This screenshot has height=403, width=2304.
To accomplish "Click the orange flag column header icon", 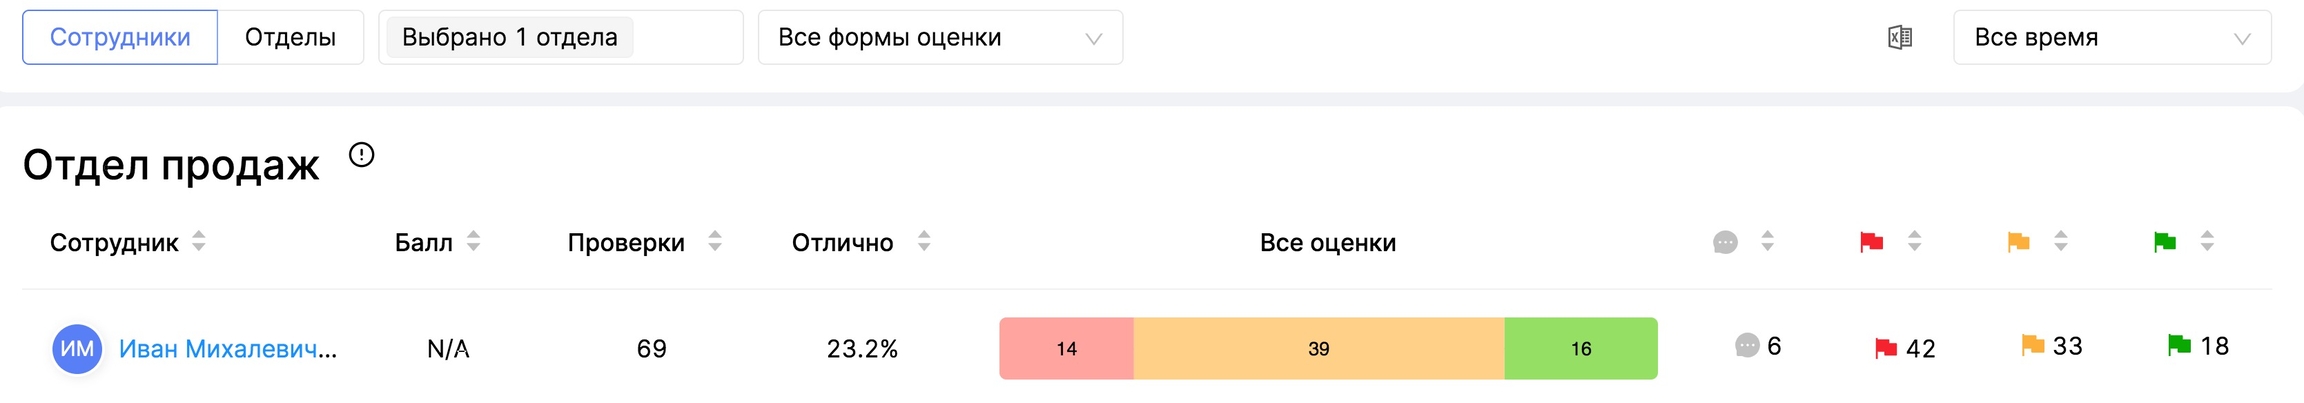I will point(2018,242).
